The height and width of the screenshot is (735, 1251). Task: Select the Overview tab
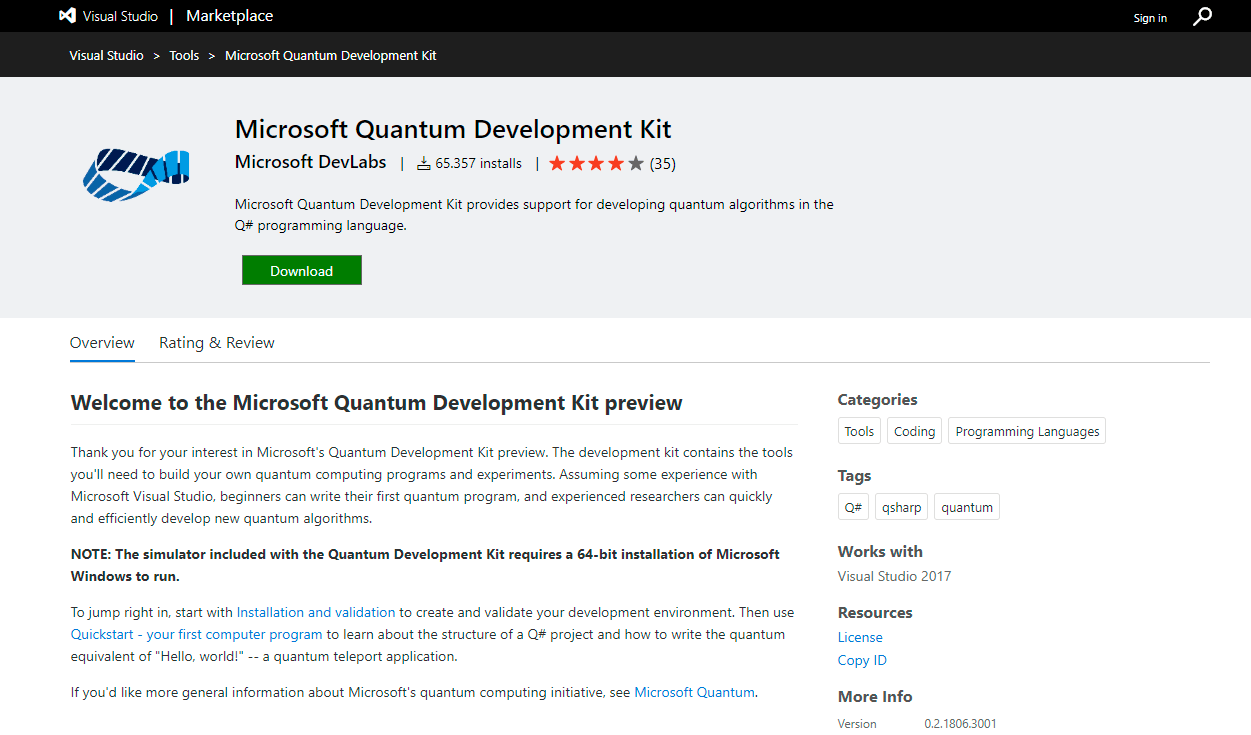[102, 343]
